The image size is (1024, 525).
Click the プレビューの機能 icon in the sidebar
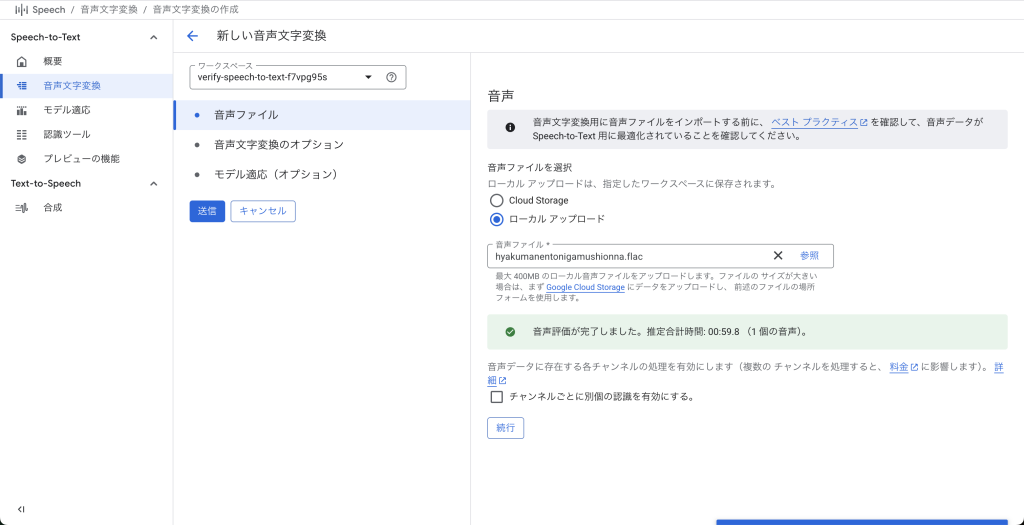pyautogui.click(x=22, y=159)
